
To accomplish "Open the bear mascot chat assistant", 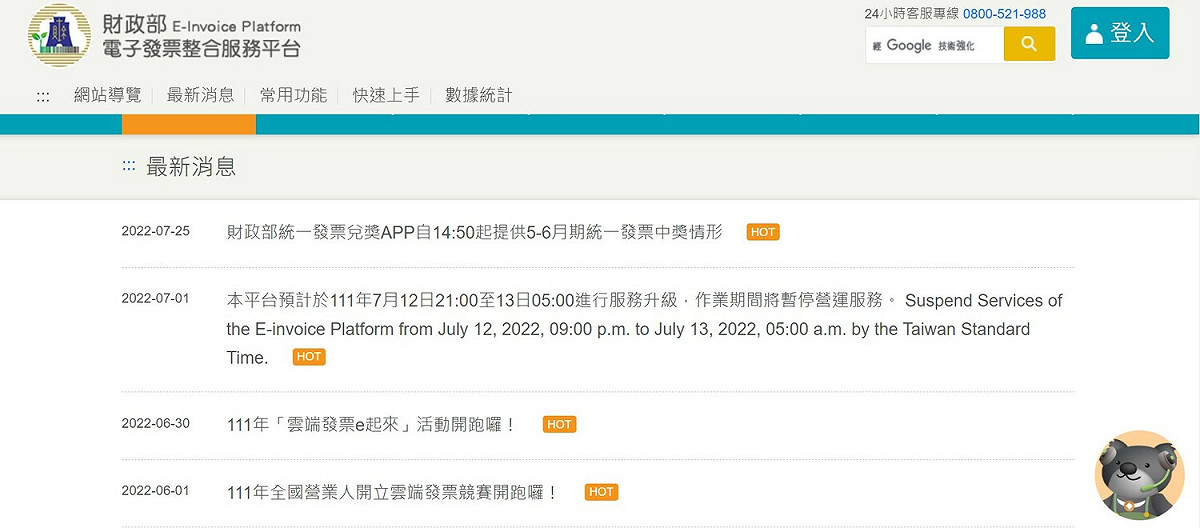I will (x=1139, y=476).
